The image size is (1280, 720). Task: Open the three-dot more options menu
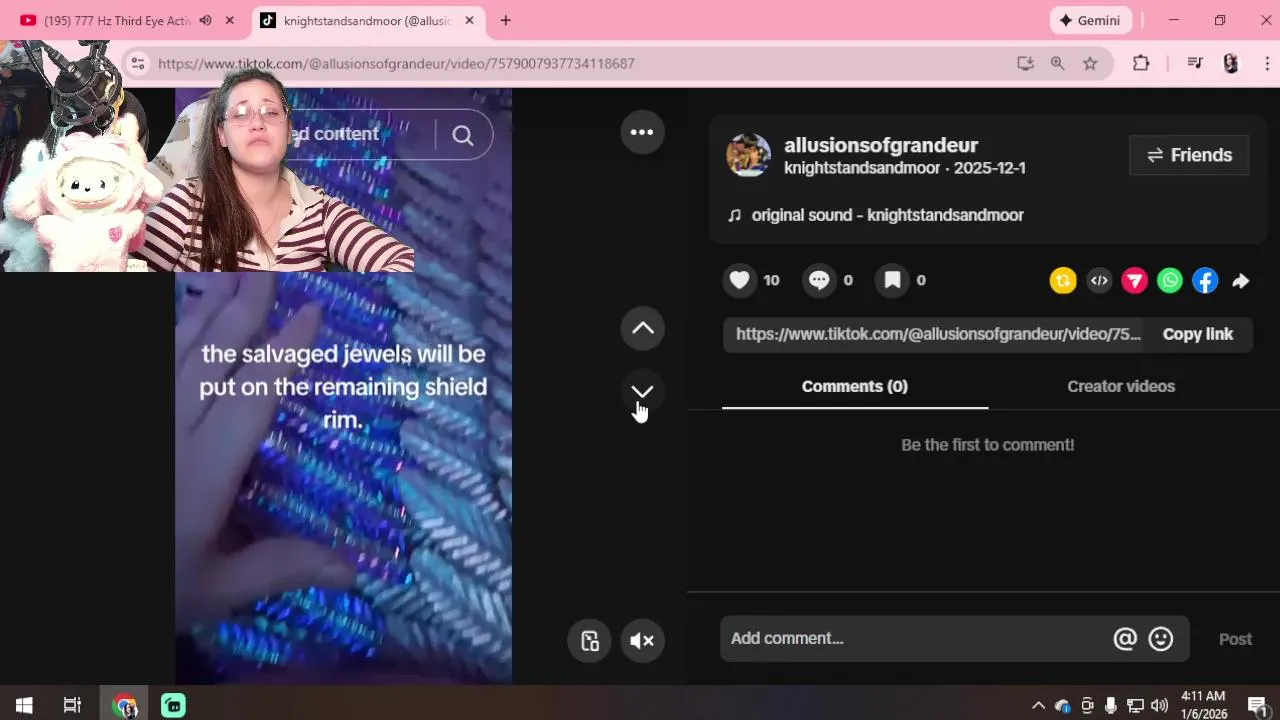point(642,132)
